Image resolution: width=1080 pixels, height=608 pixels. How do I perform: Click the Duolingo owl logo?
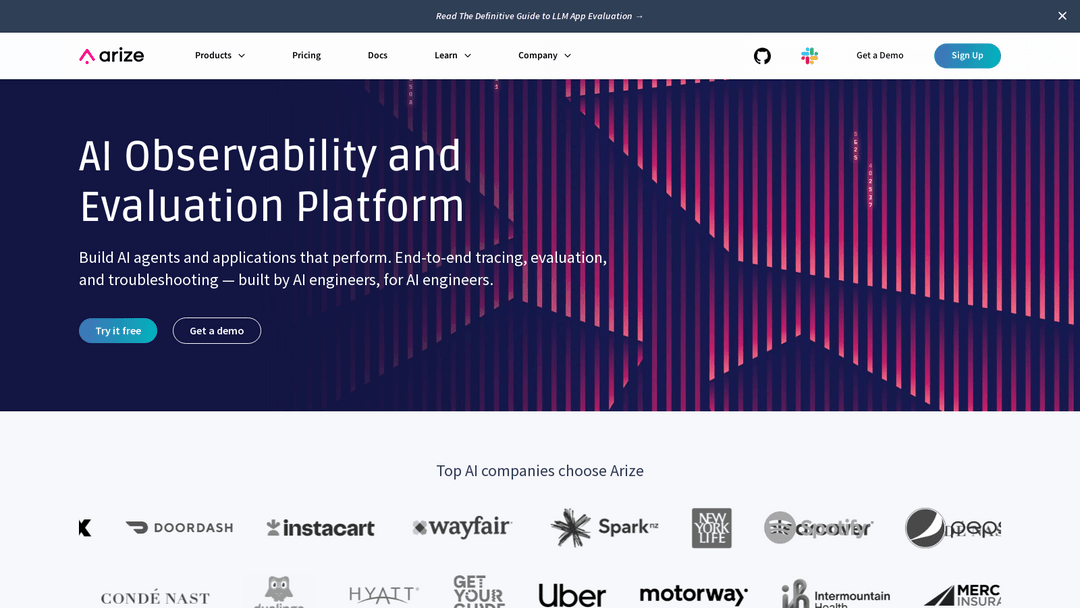click(278, 592)
